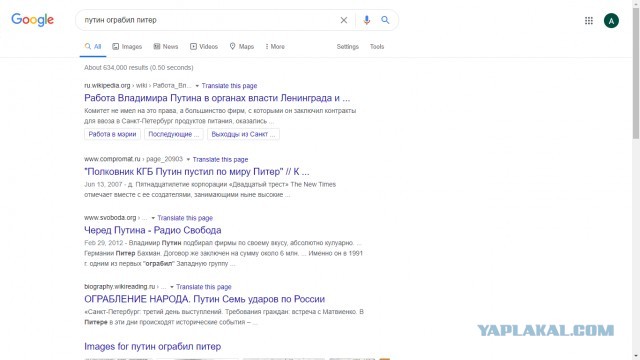
Task: Open 'Images for путин ограбил питер' link
Action: 153,347
